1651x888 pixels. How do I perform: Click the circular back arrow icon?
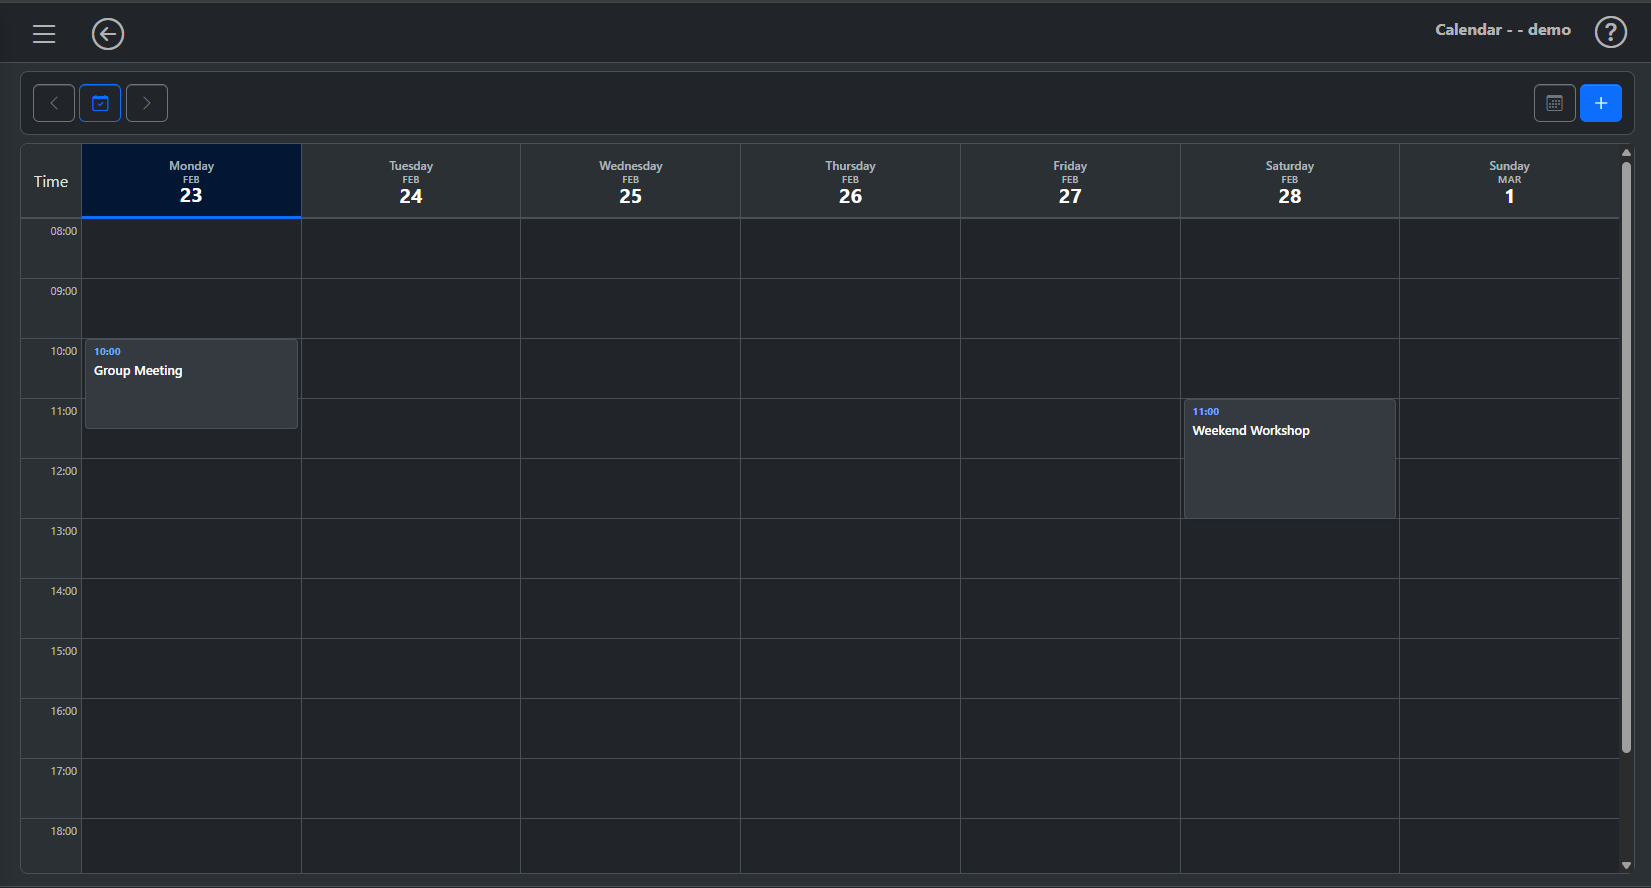[108, 34]
